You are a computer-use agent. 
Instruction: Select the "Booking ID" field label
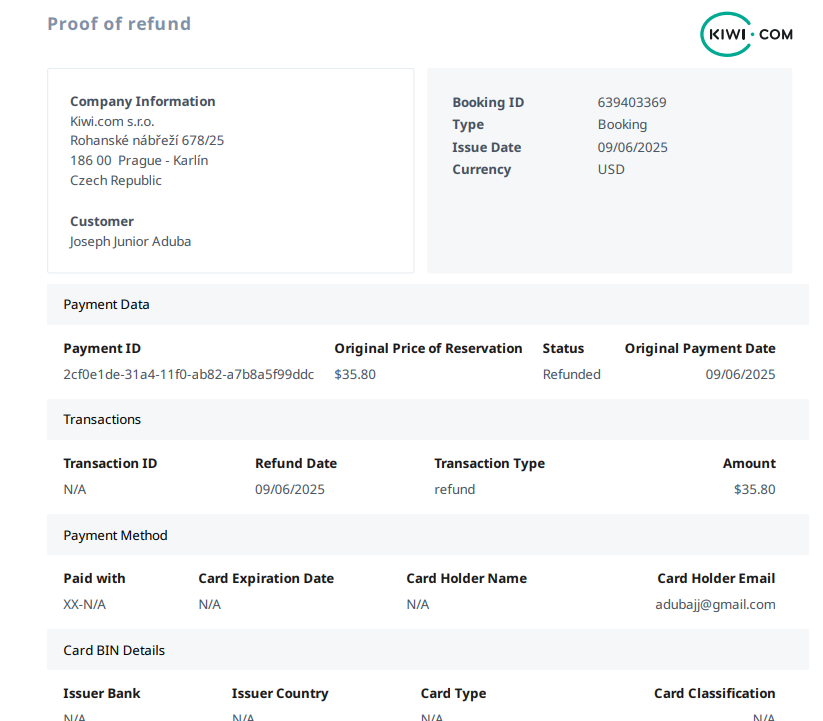pyautogui.click(x=488, y=102)
